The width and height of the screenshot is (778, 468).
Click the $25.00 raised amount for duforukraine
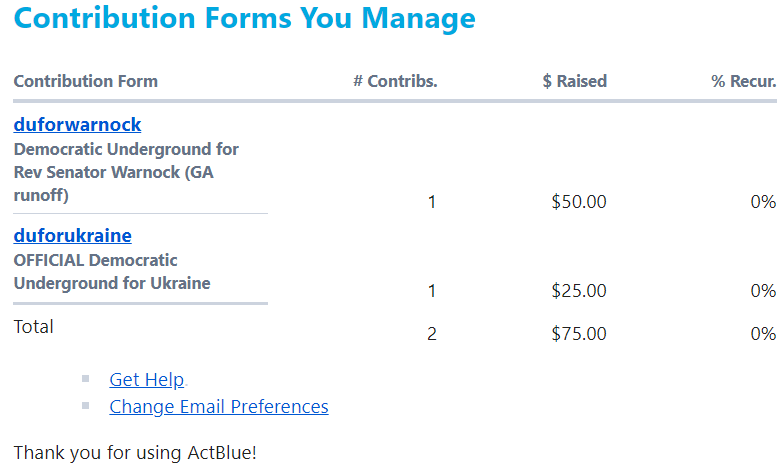[x=578, y=291]
